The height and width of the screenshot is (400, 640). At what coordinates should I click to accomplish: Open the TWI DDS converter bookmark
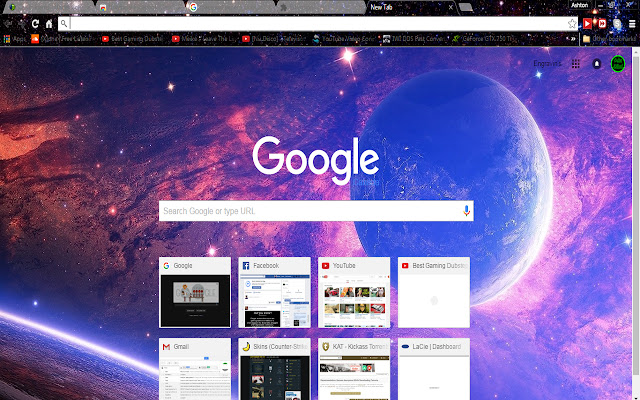point(414,39)
